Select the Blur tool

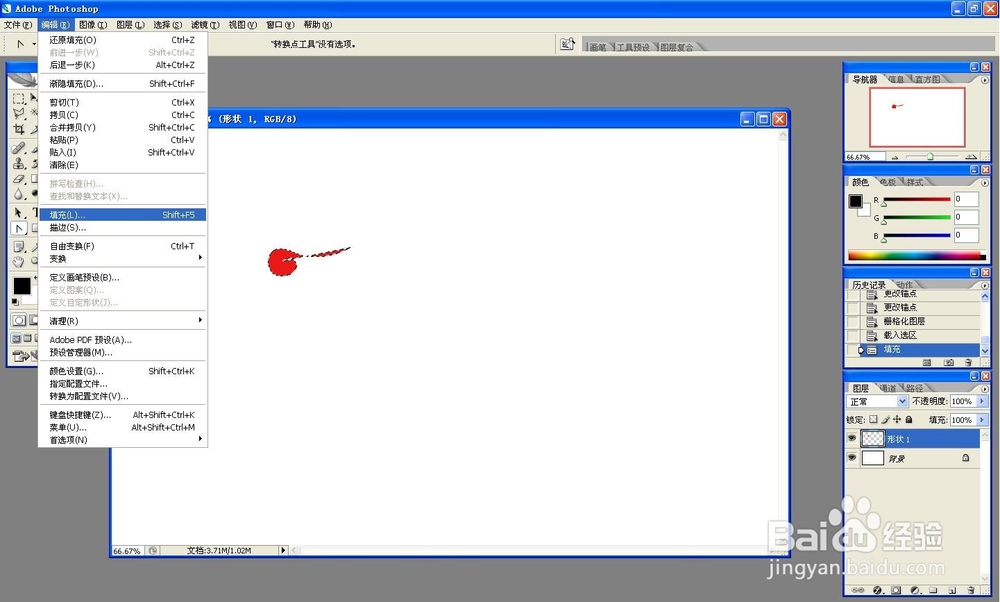[x=18, y=193]
